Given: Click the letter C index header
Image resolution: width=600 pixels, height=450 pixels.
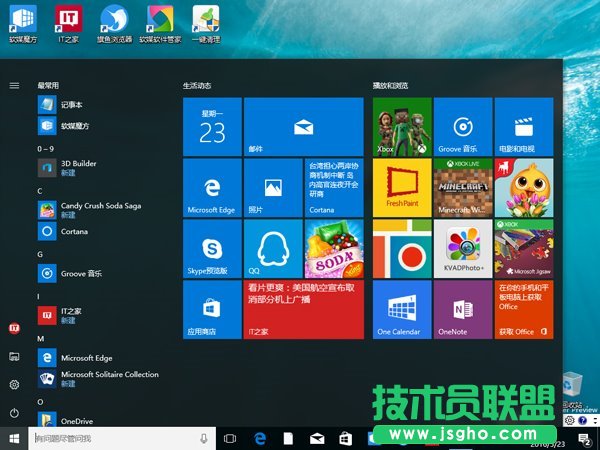Looking at the screenshot, I should (40, 191).
